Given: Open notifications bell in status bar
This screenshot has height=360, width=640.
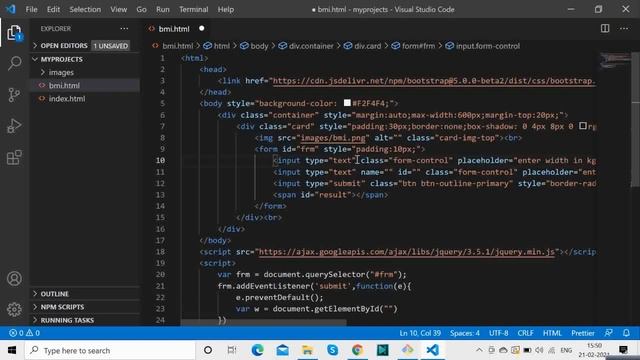Looking at the screenshot, I should pyautogui.click(x=626, y=333).
